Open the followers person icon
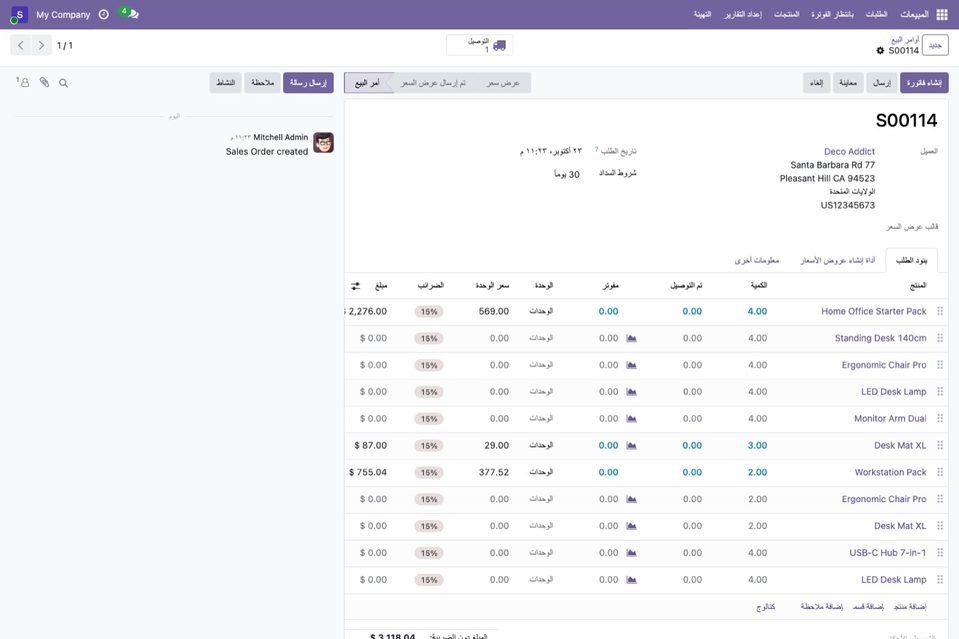959x639 pixels. pyautogui.click(x=23, y=82)
